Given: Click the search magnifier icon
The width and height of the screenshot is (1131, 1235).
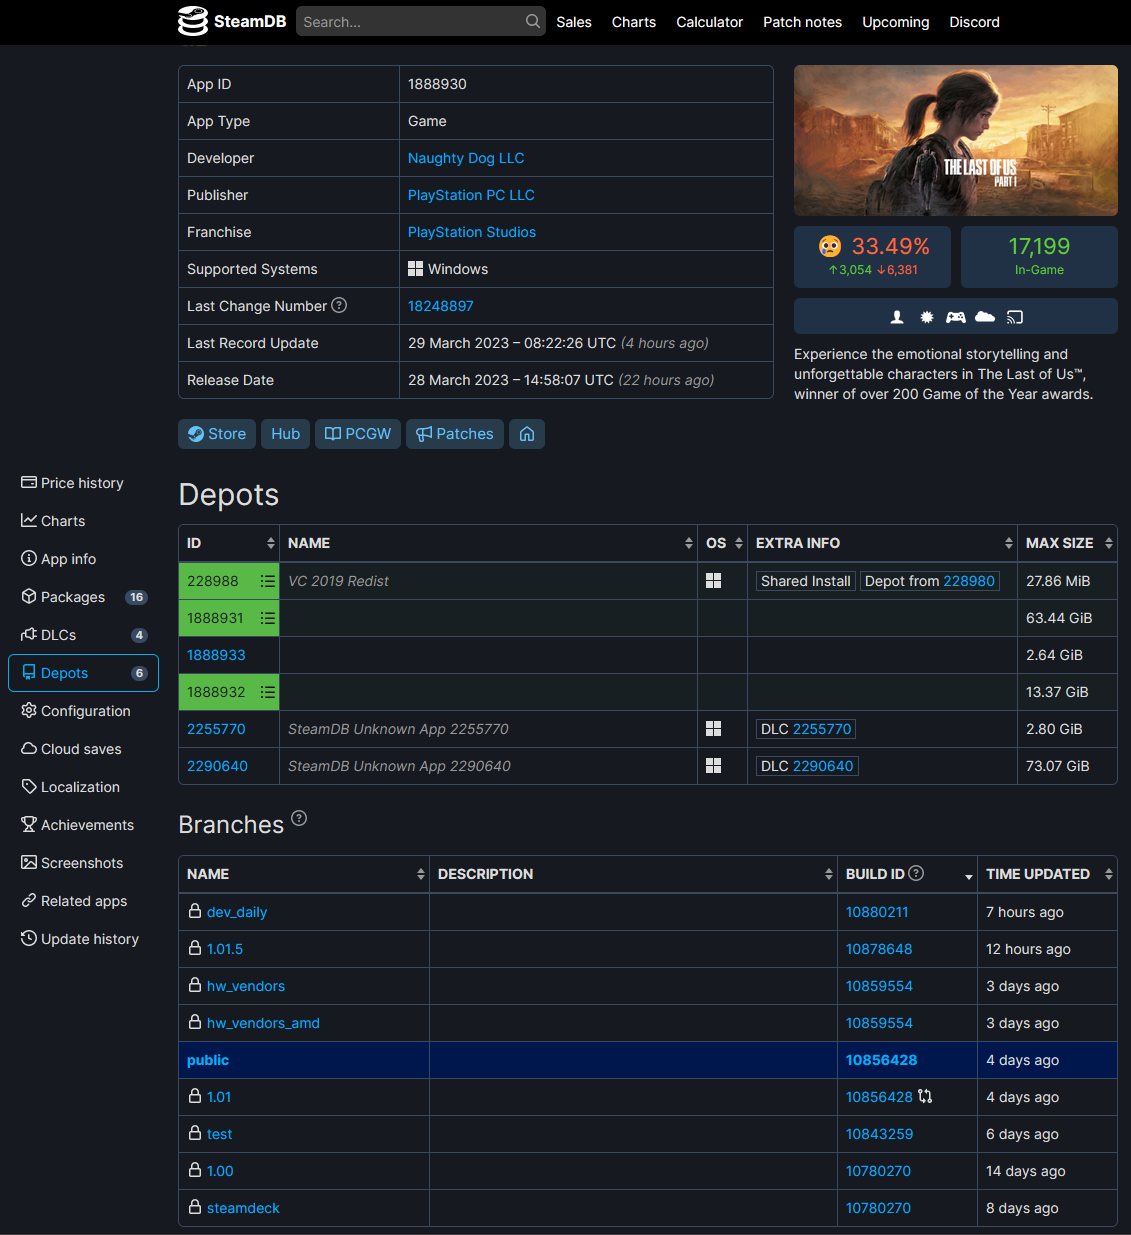Looking at the screenshot, I should (x=533, y=21).
